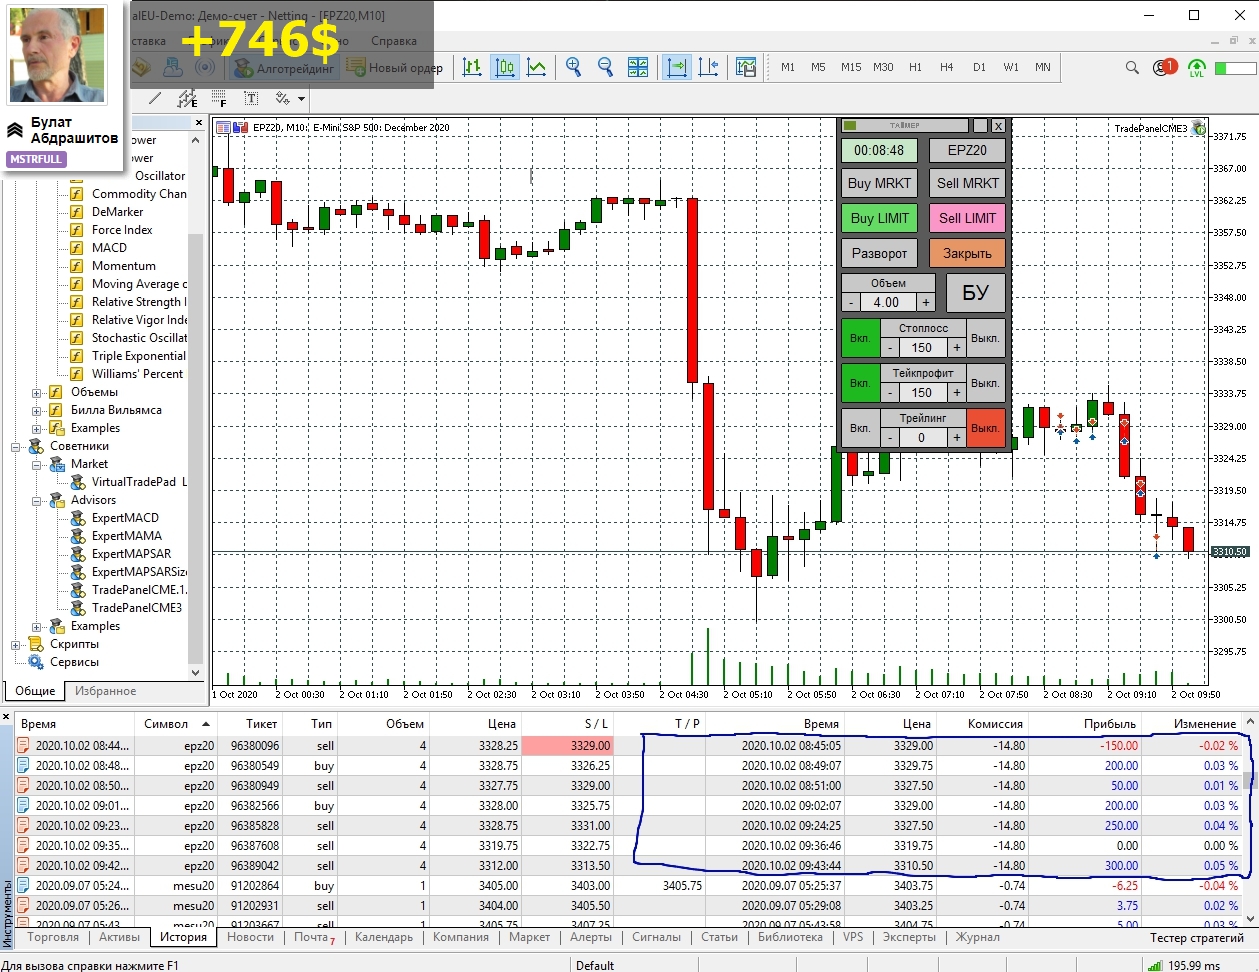Open Сервисы item icon
1259x972 pixels.
click(36, 662)
